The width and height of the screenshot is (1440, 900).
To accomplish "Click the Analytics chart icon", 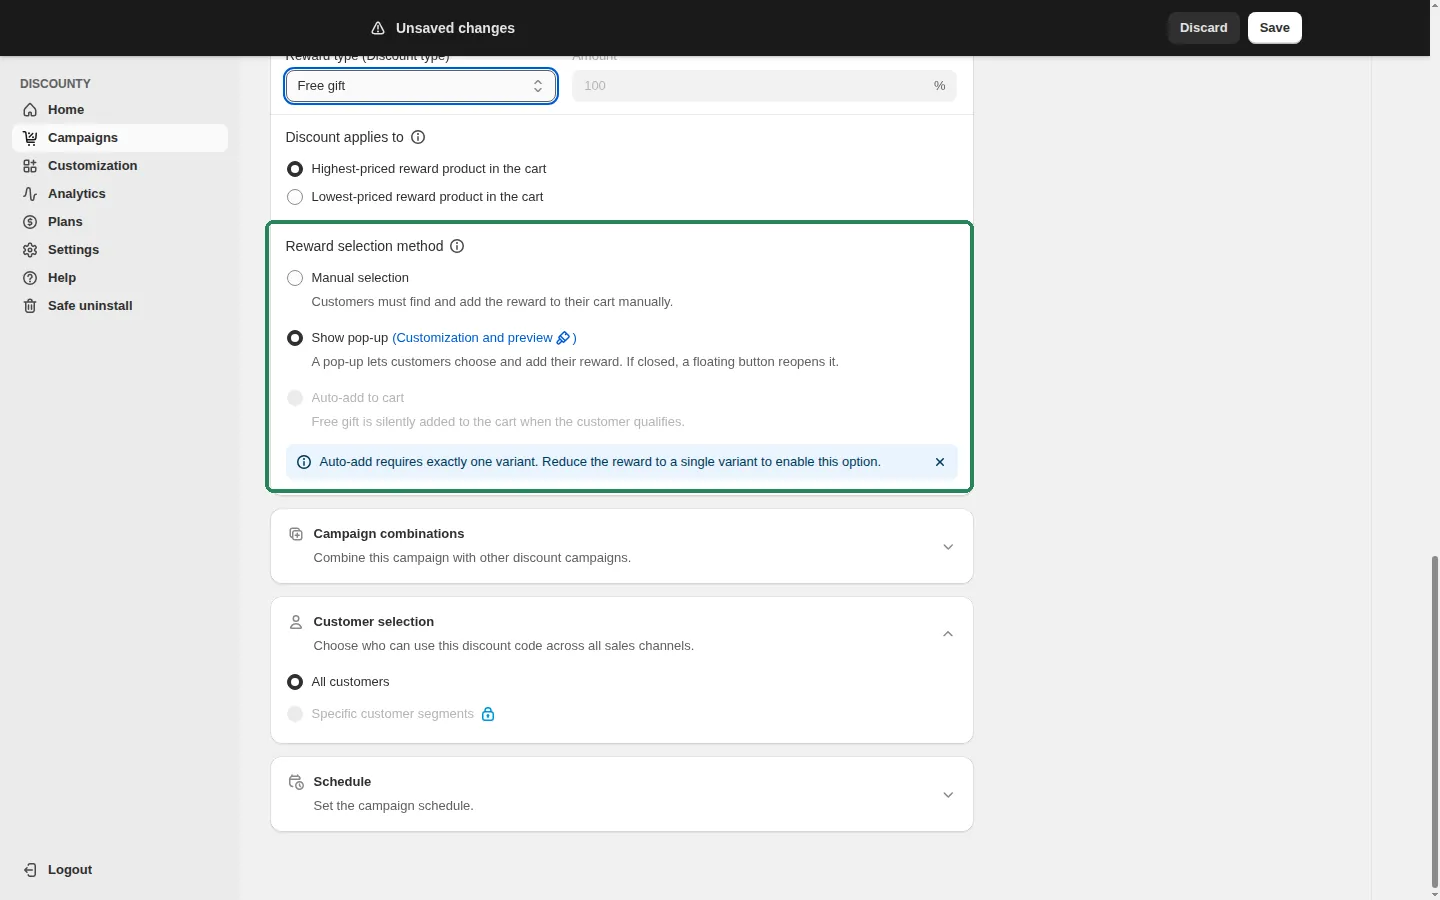I will (x=30, y=194).
